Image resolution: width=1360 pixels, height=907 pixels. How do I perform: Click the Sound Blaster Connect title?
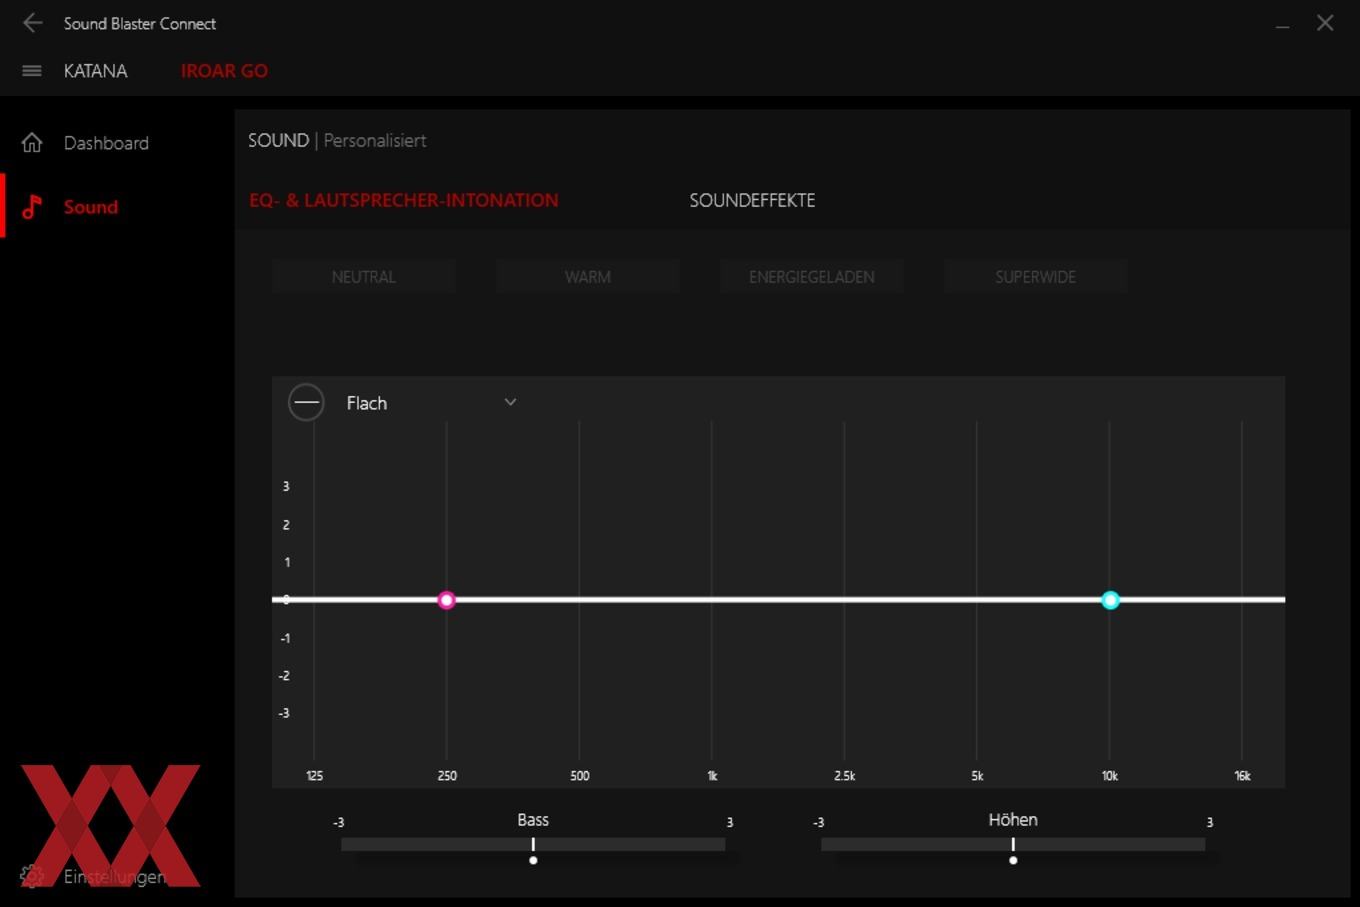tap(140, 23)
